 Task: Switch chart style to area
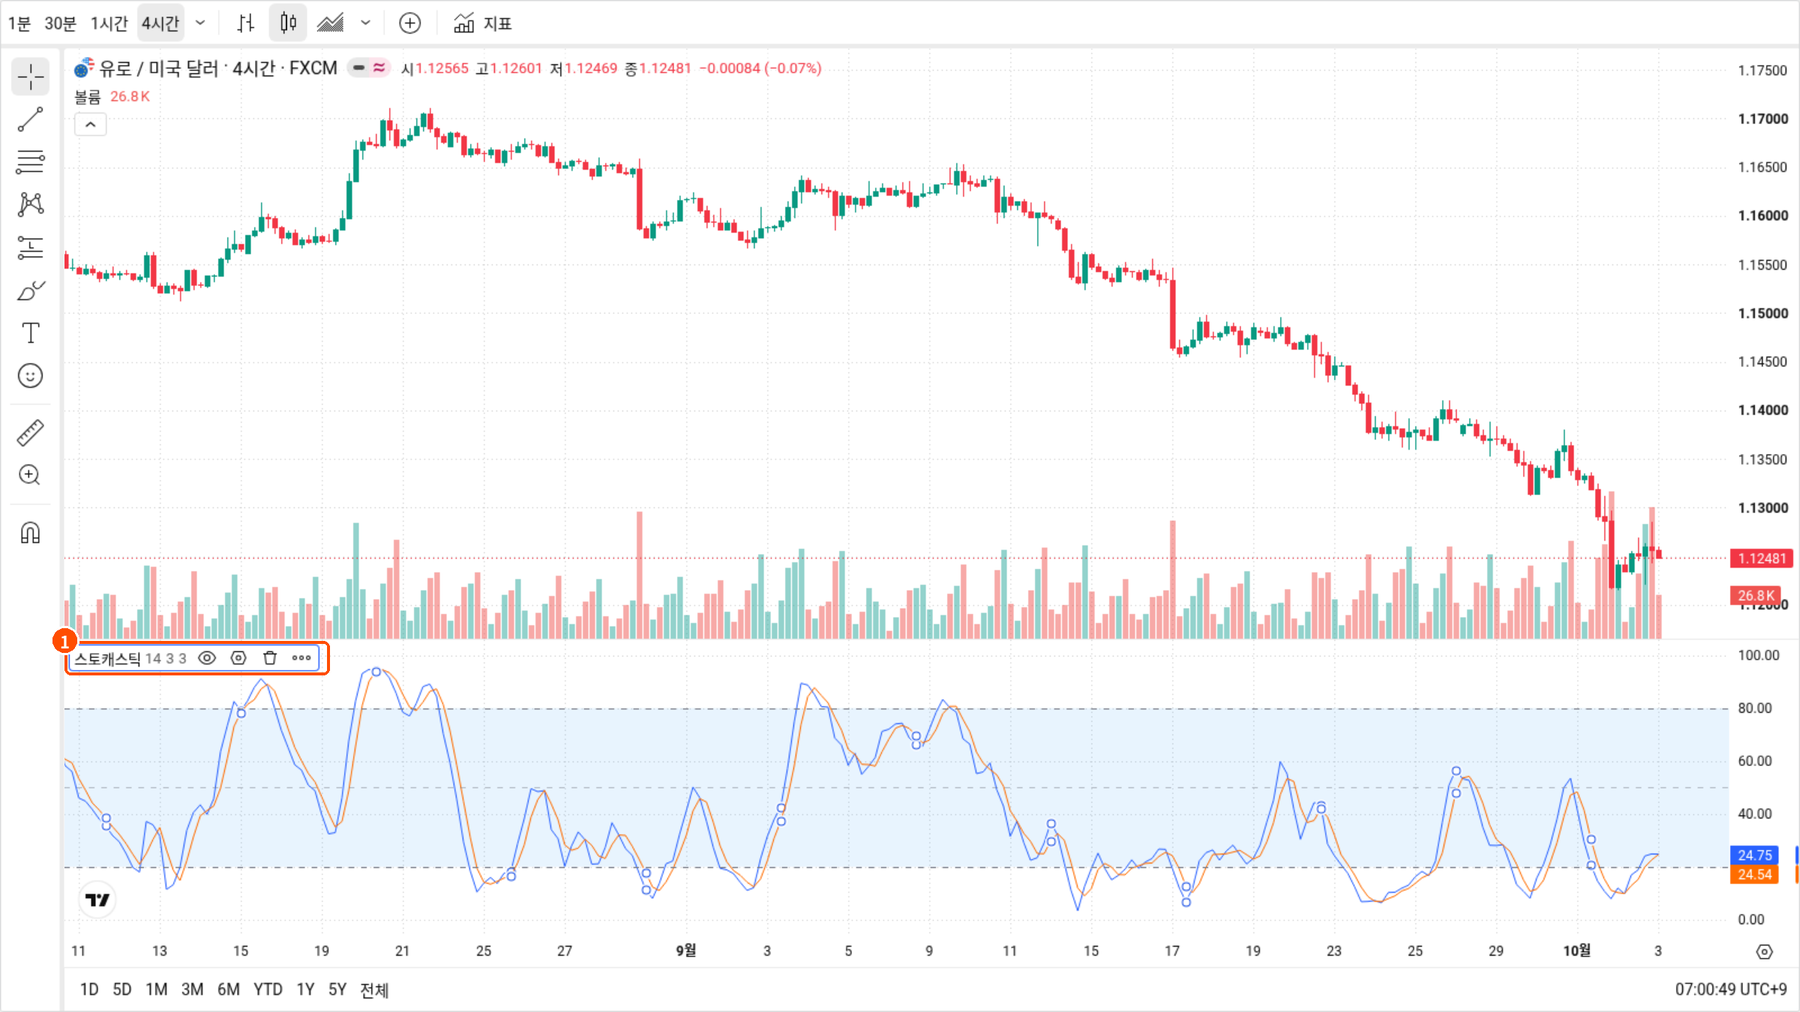click(330, 23)
